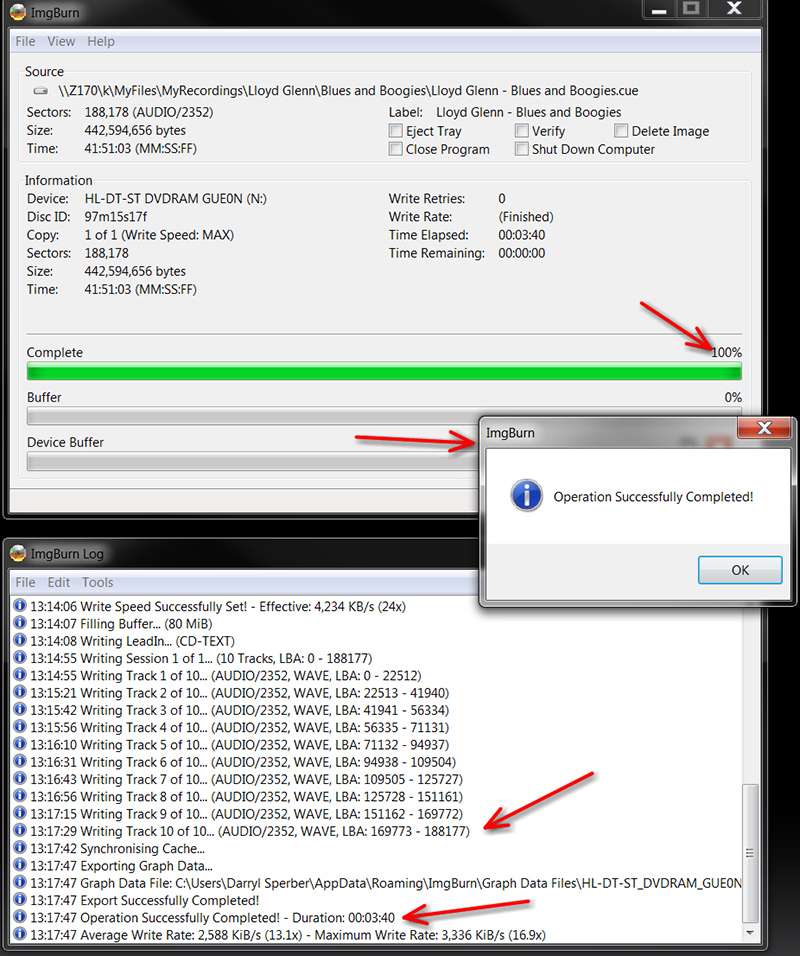Click the 'Operation Successfully Completed!' dialog message
The width and height of the screenshot is (800, 956).
653,497
